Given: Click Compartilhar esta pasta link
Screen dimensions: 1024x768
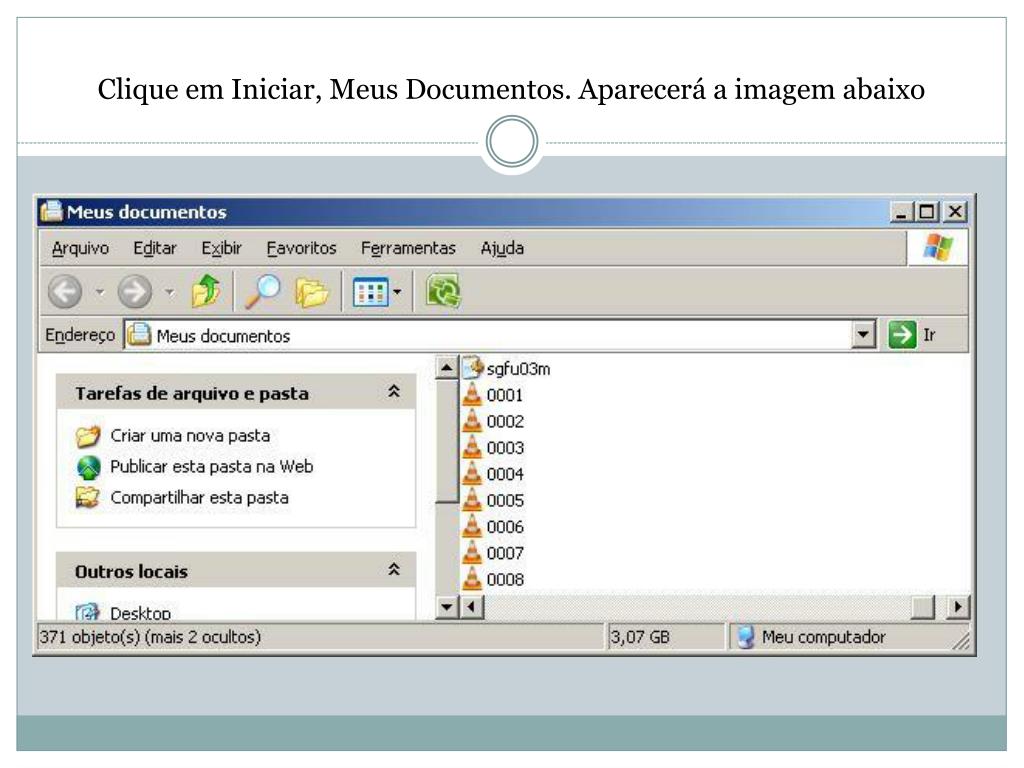Looking at the screenshot, I should [199, 498].
